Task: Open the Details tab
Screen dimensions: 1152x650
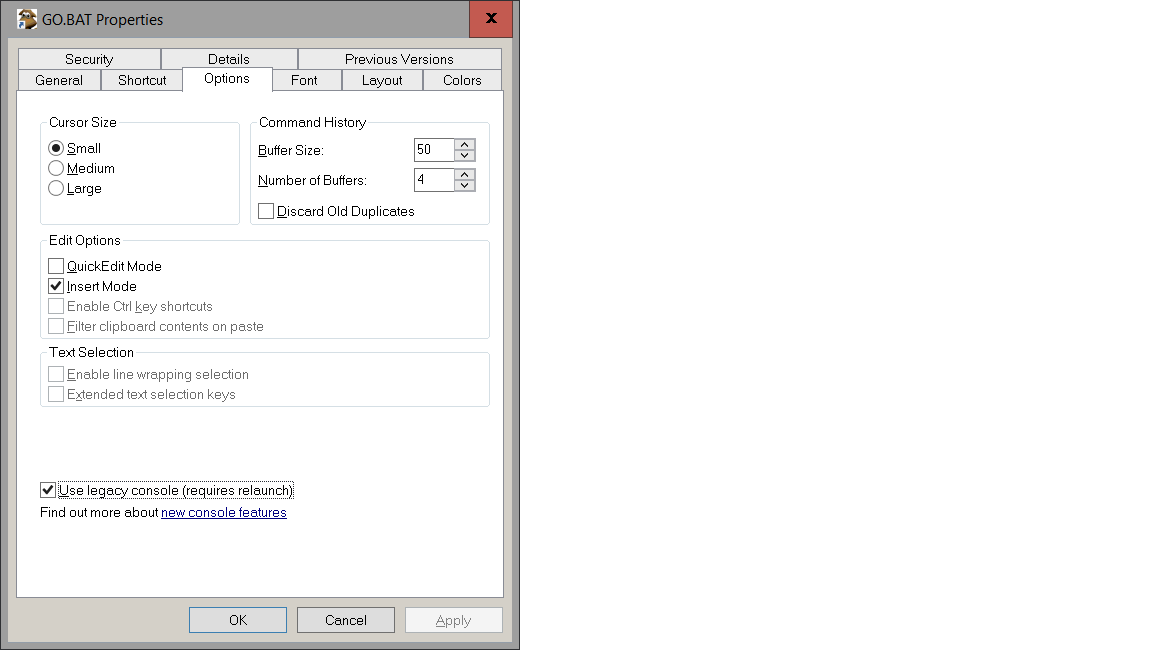Action: (228, 59)
